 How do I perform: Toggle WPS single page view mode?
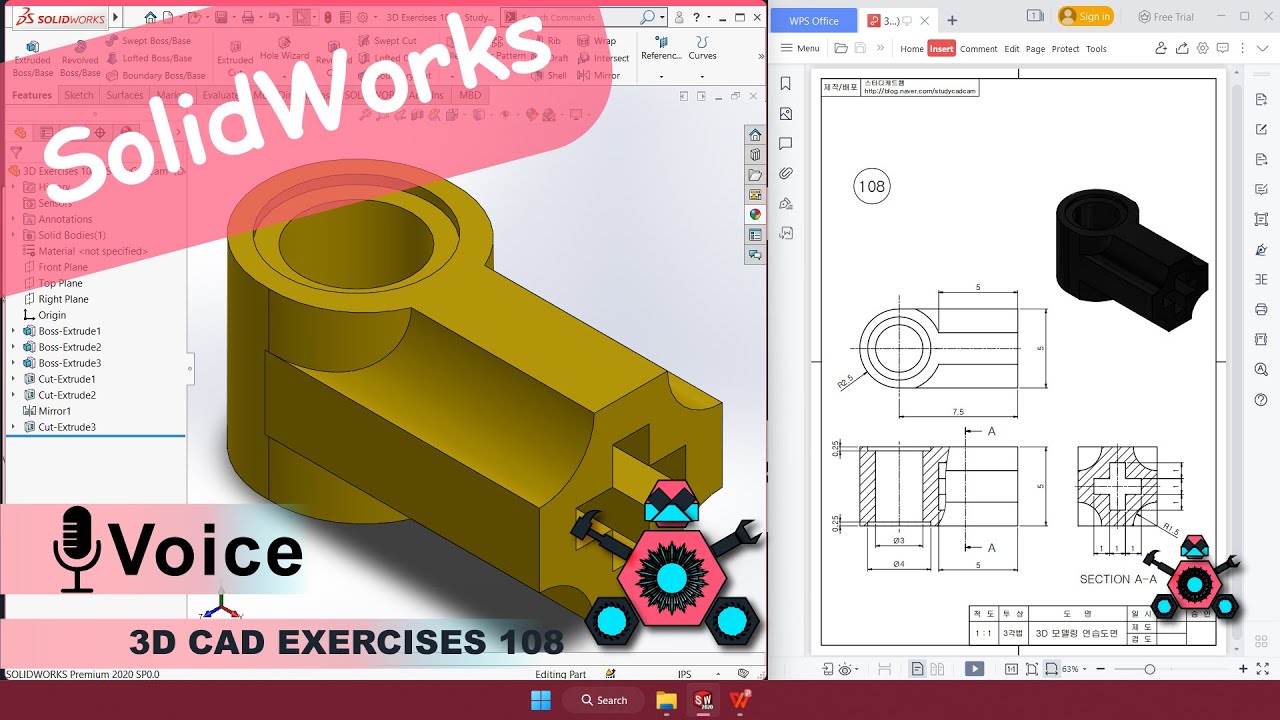pos(918,669)
